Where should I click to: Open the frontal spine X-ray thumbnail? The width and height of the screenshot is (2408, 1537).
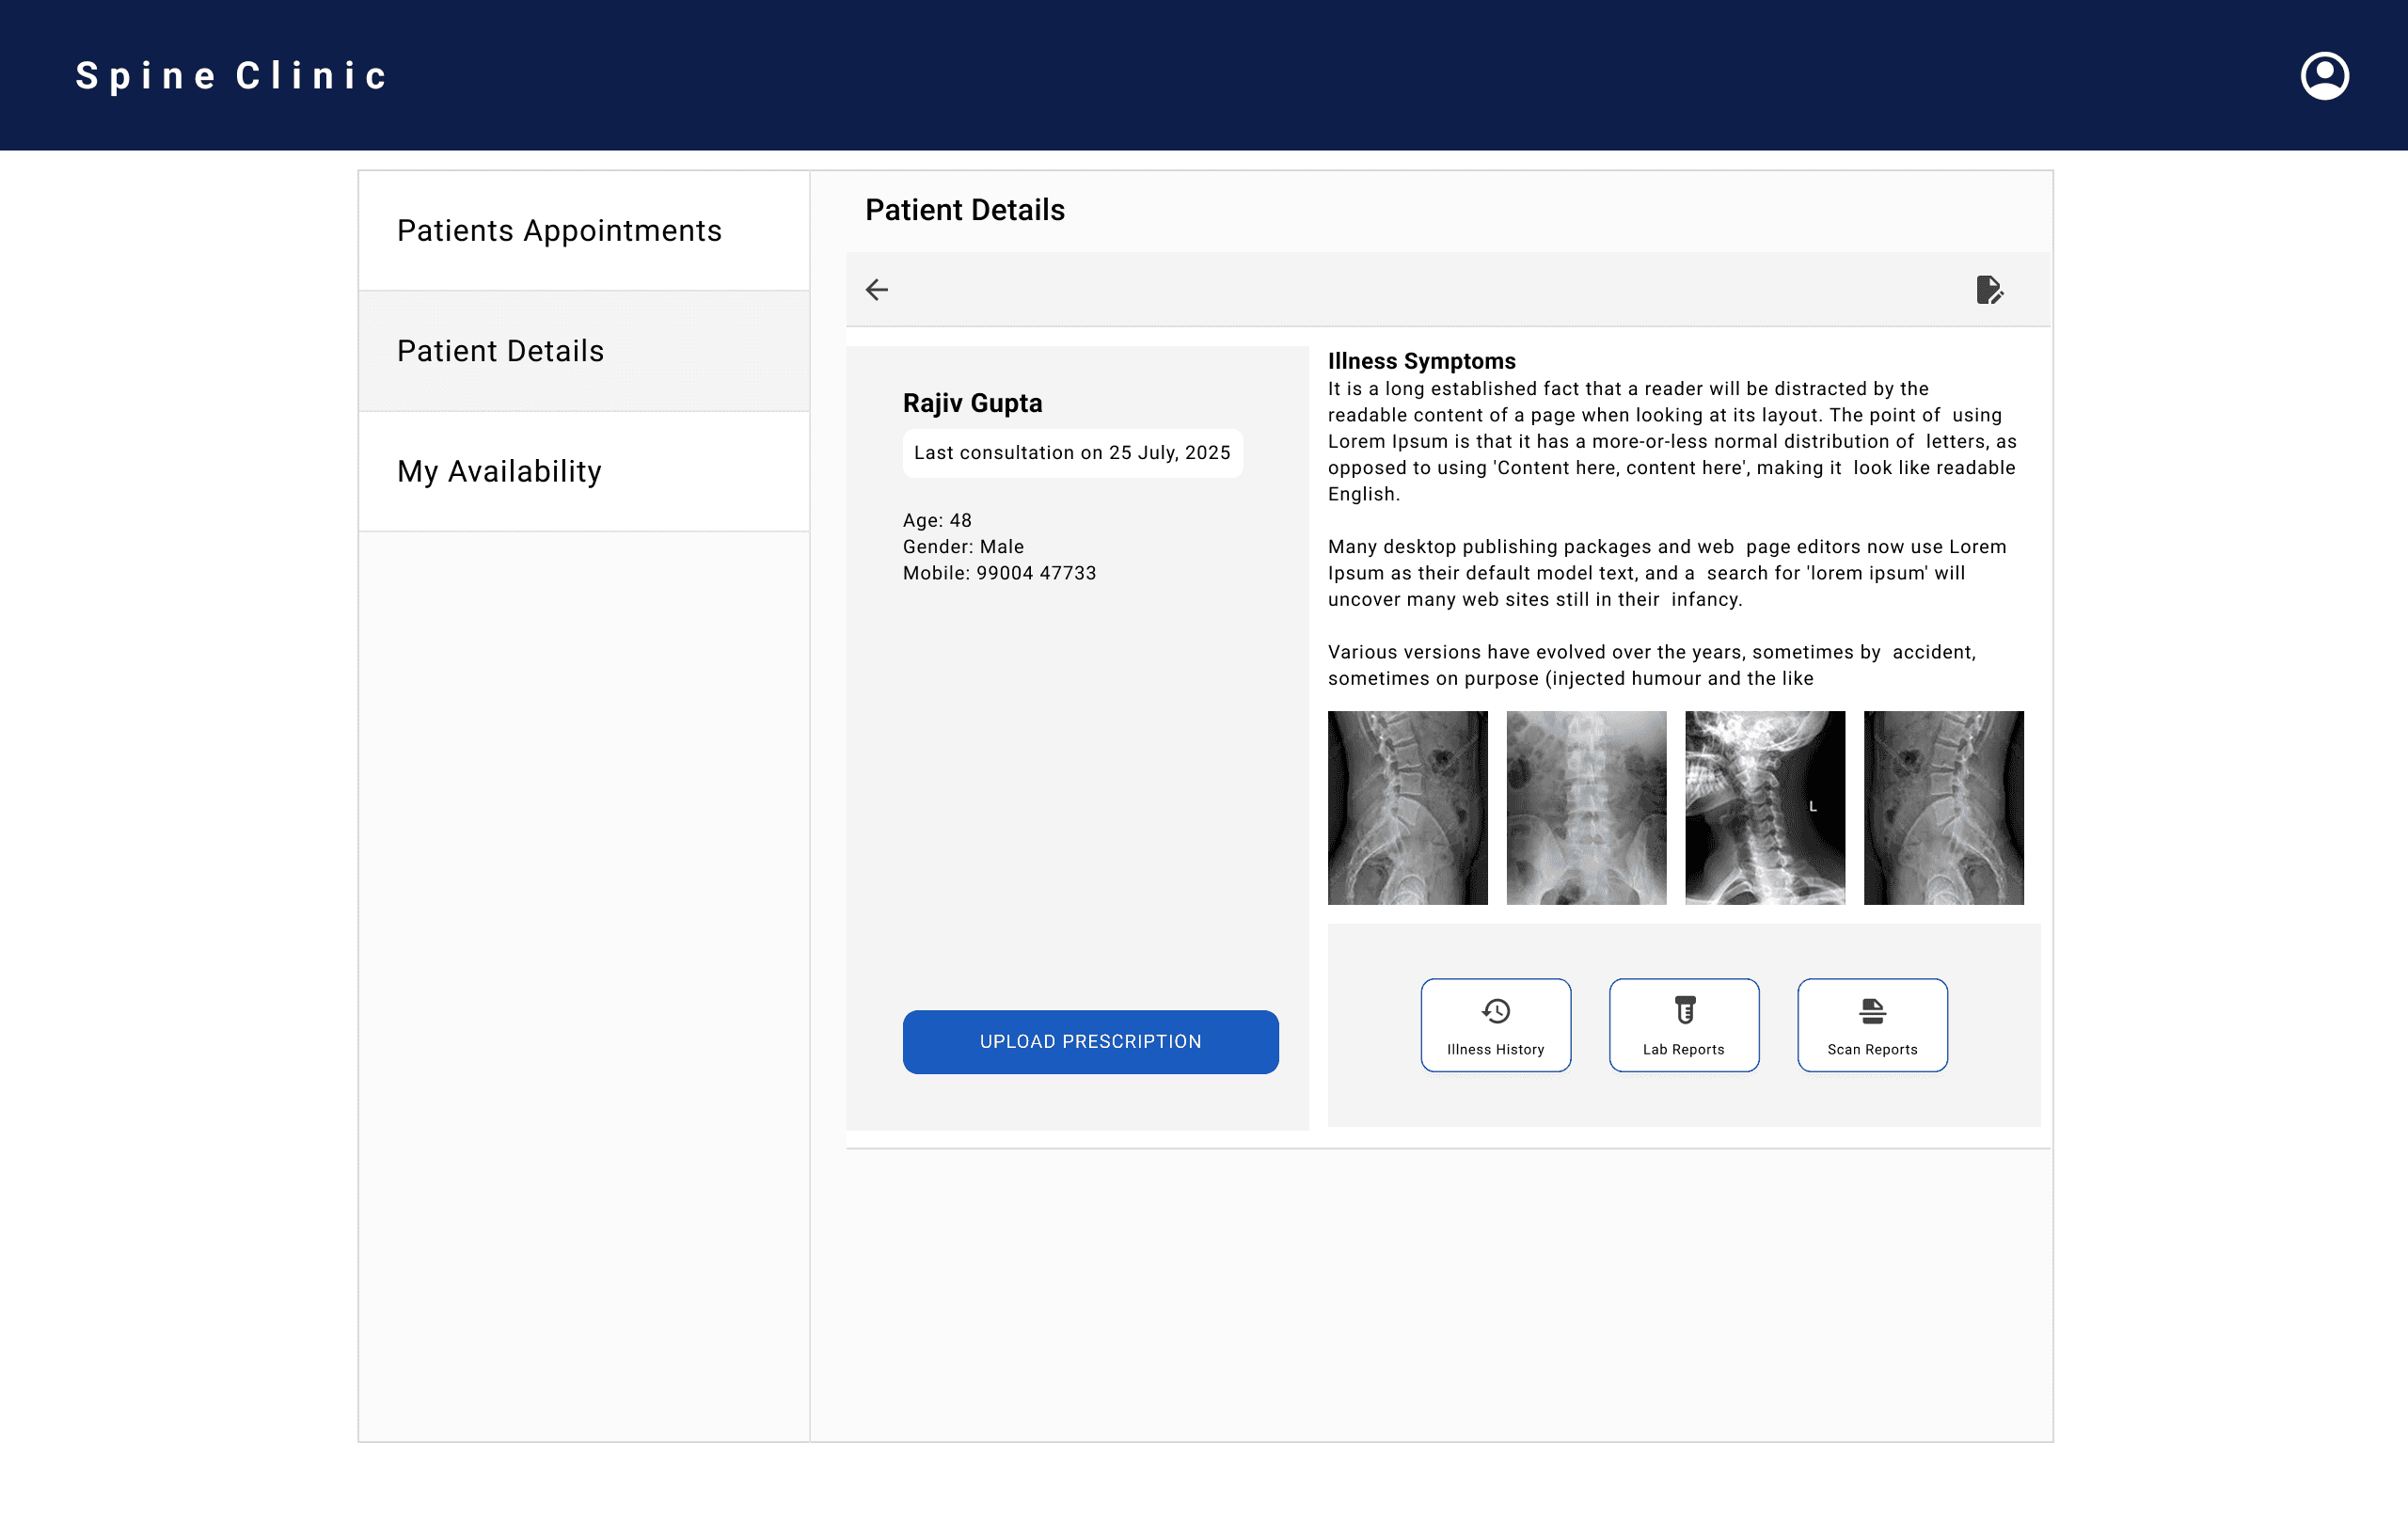1586,808
